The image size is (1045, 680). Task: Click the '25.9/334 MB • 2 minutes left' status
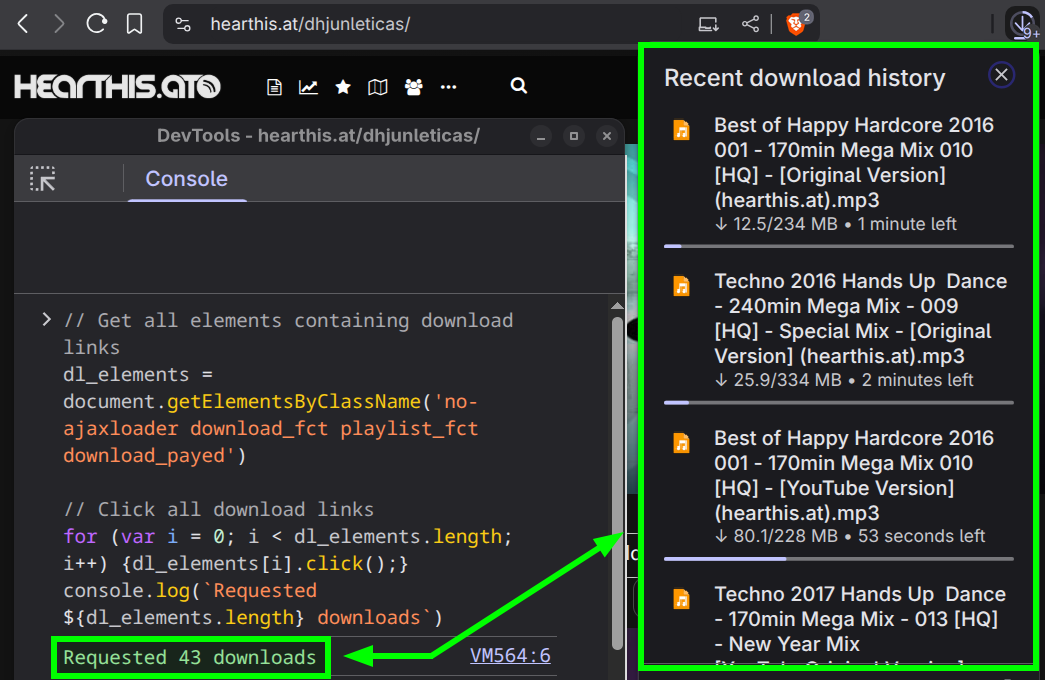click(844, 380)
